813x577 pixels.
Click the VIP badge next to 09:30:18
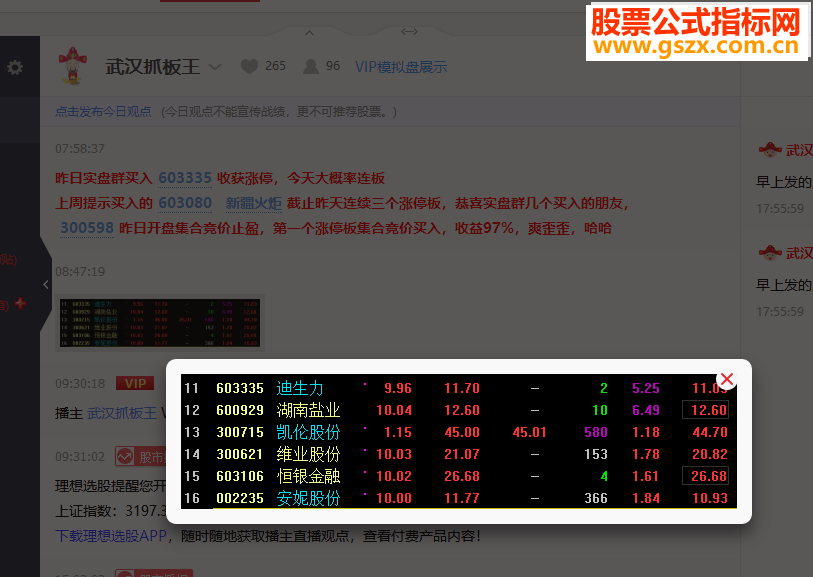point(135,383)
